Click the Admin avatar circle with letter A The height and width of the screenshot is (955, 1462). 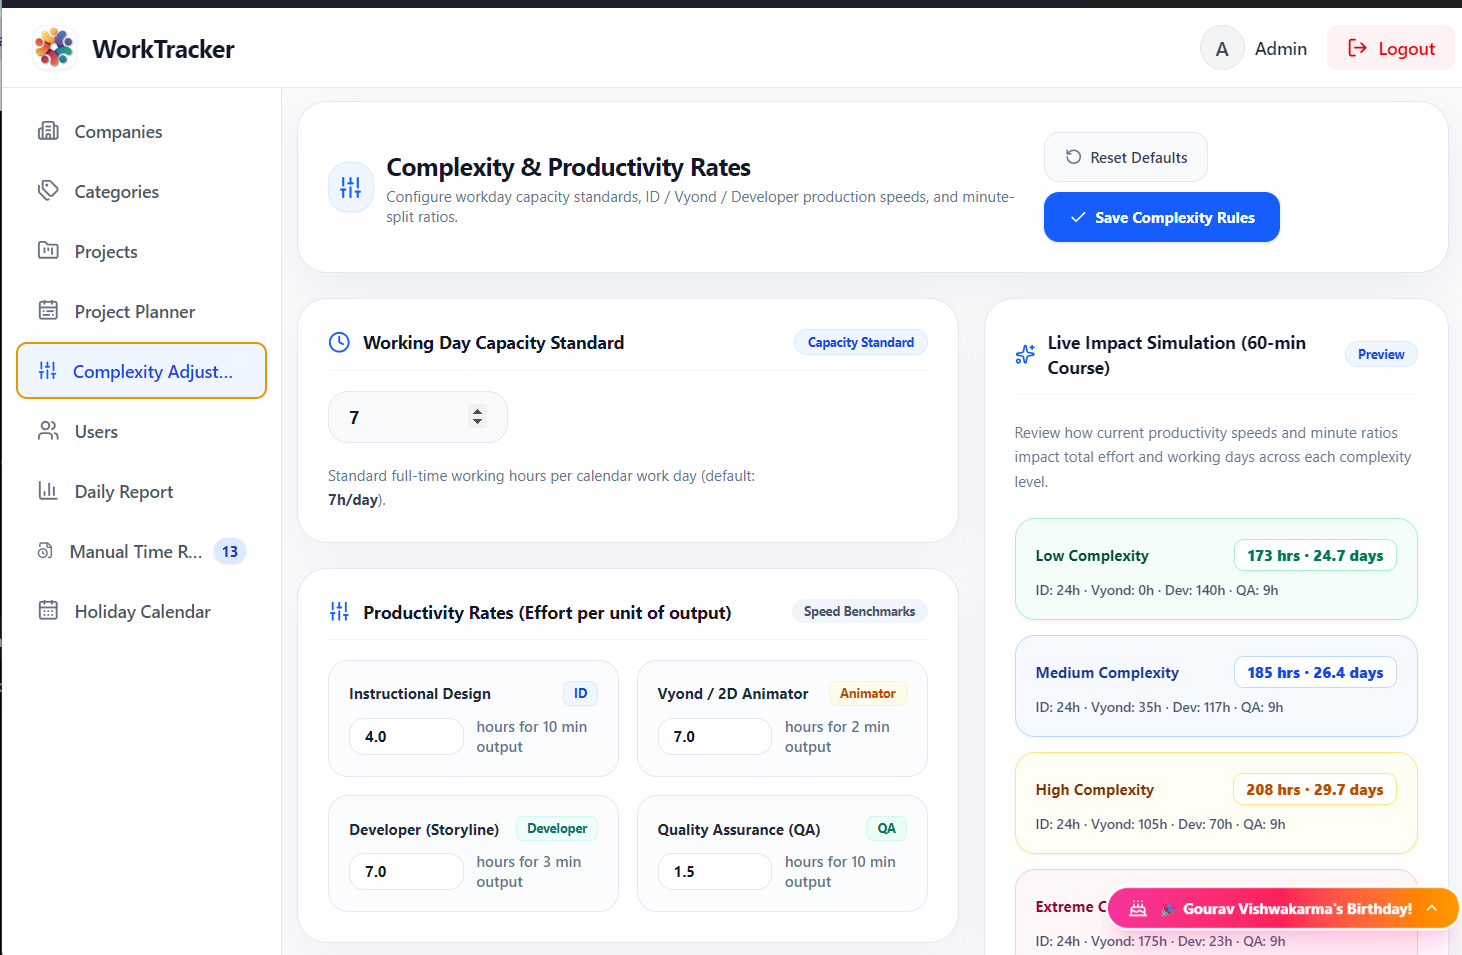point(1222,48)
